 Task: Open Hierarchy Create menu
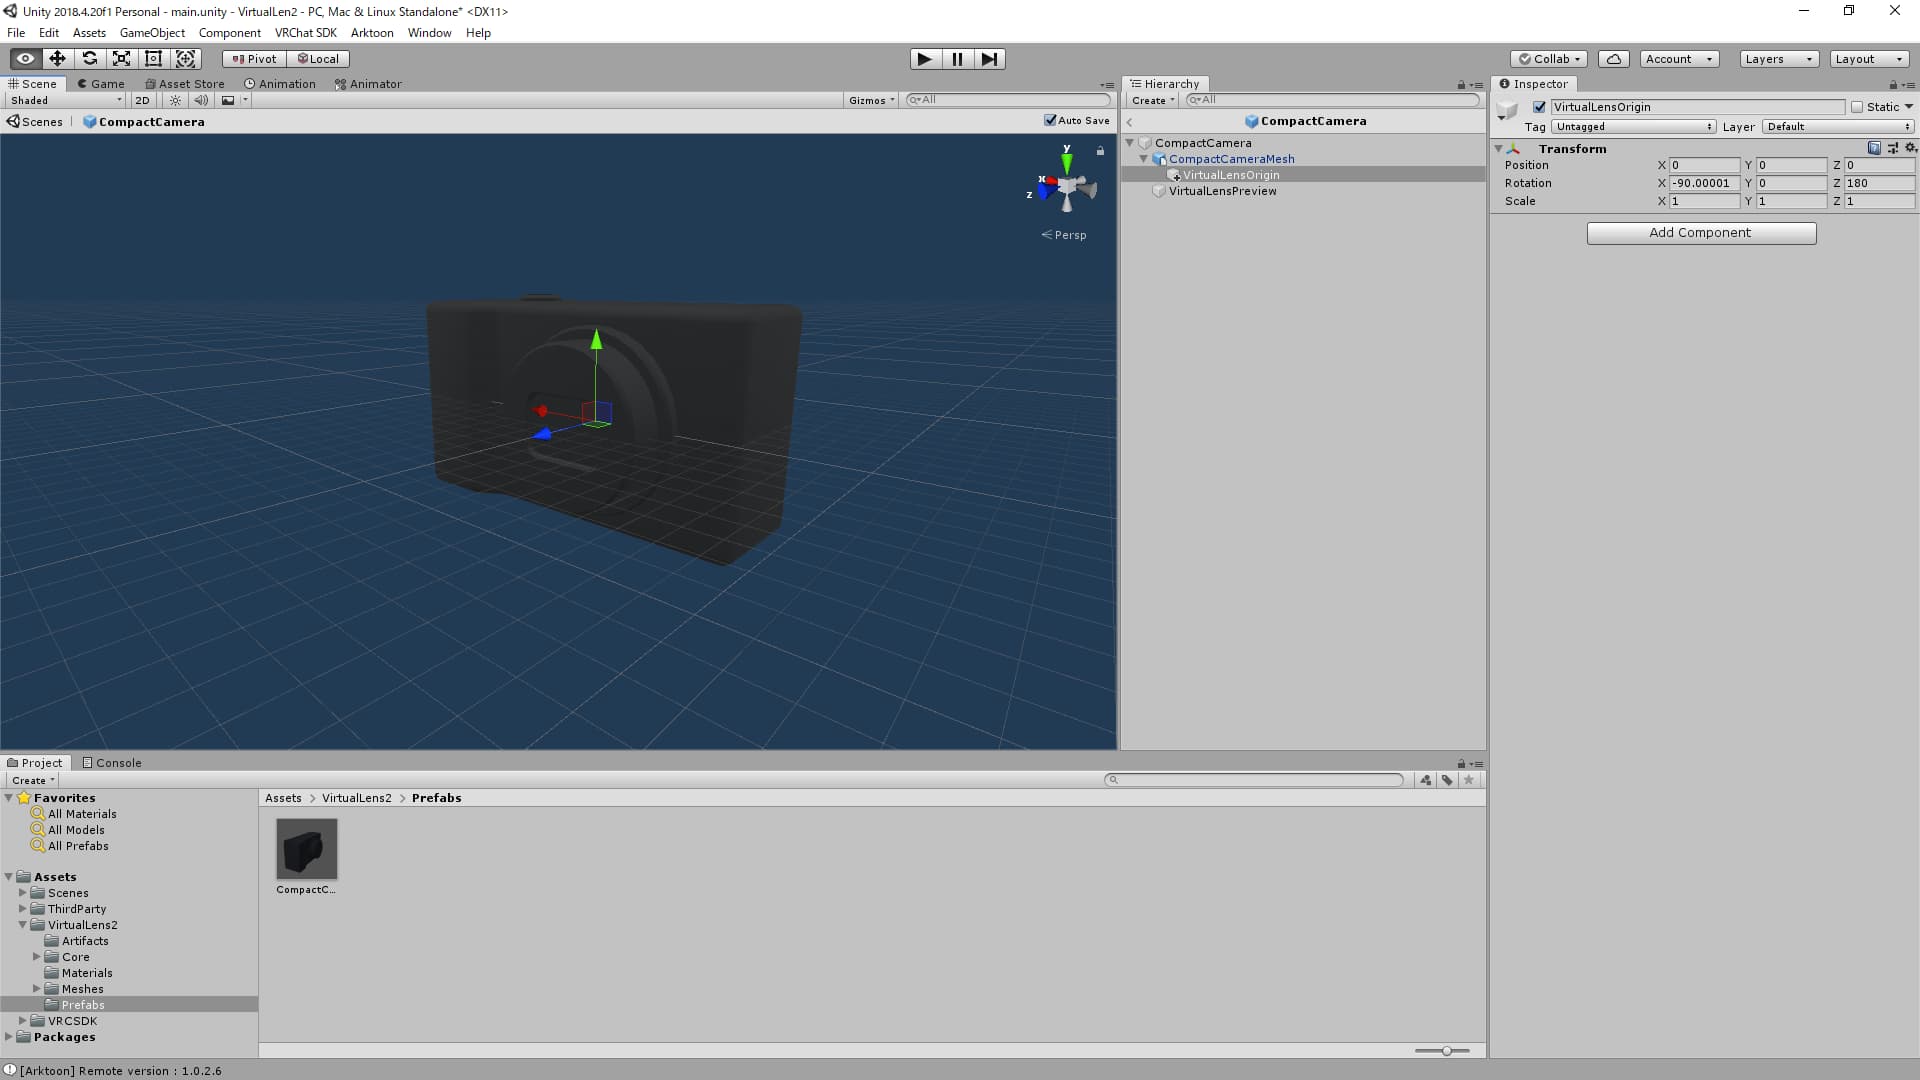[x=1152, y=100]
